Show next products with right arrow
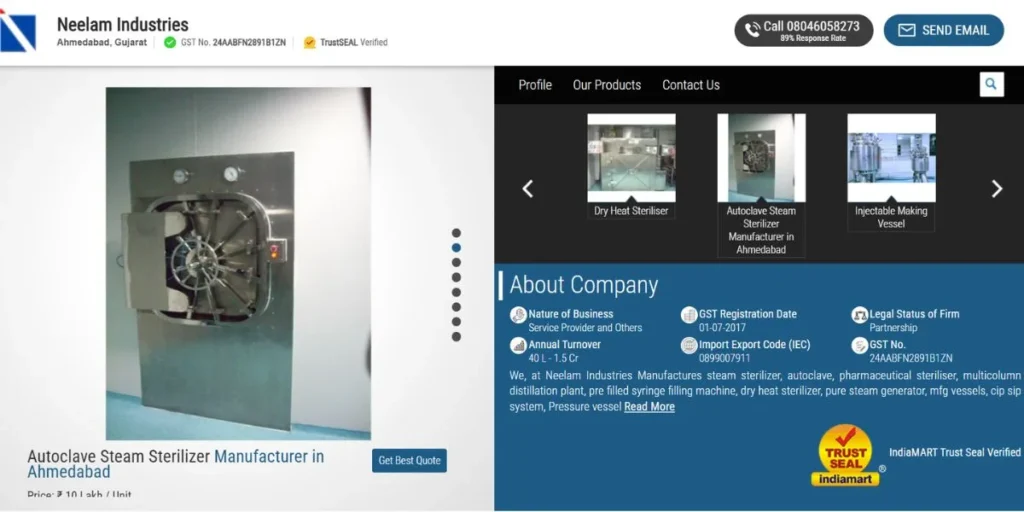This screenshot has width=1024, height=512. click(996, 189)
